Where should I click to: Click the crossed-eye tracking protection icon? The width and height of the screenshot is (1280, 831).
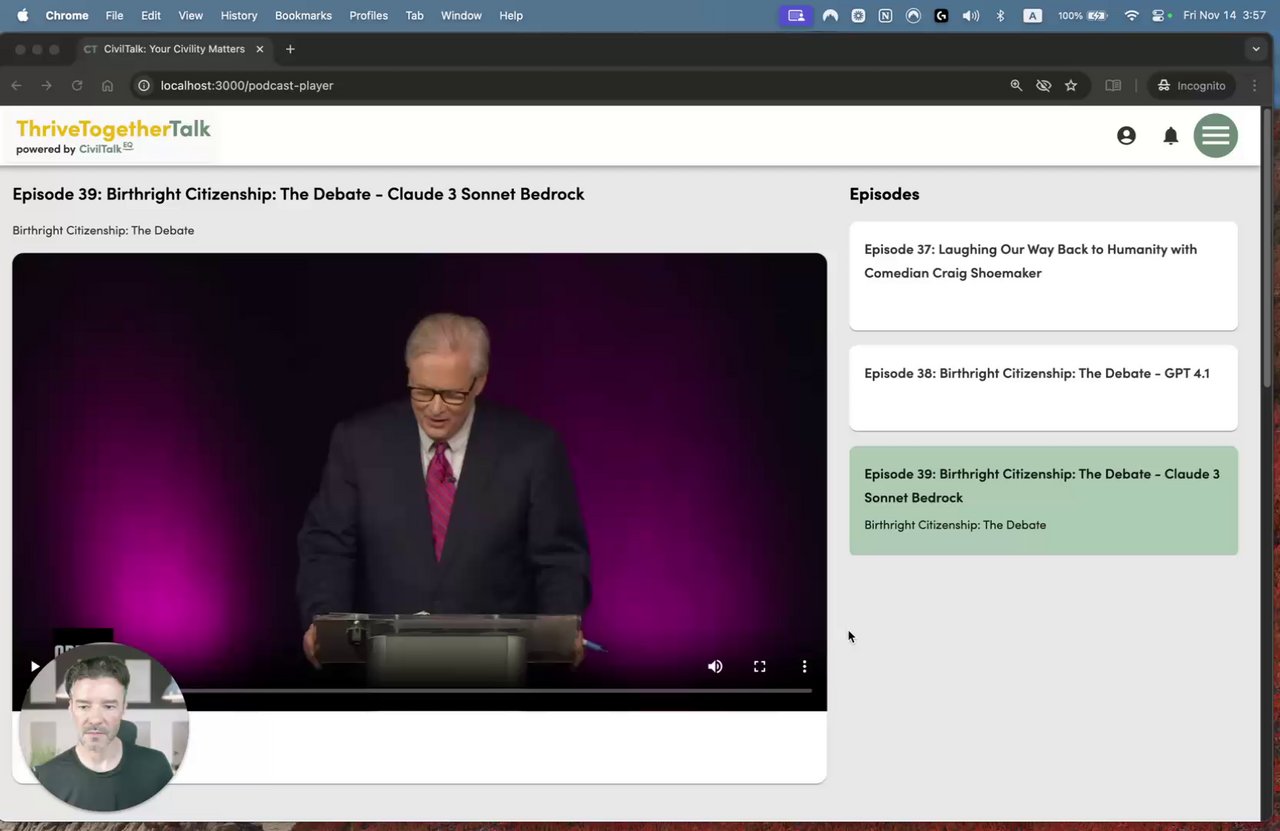(x=1044, y=85)
